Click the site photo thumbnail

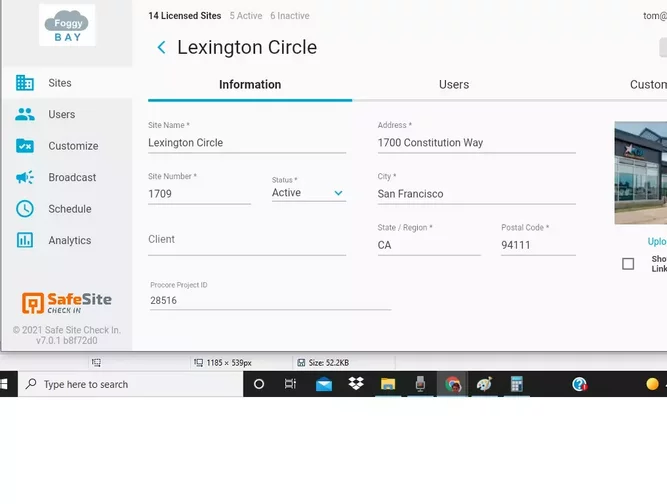(x=641, y=173)
